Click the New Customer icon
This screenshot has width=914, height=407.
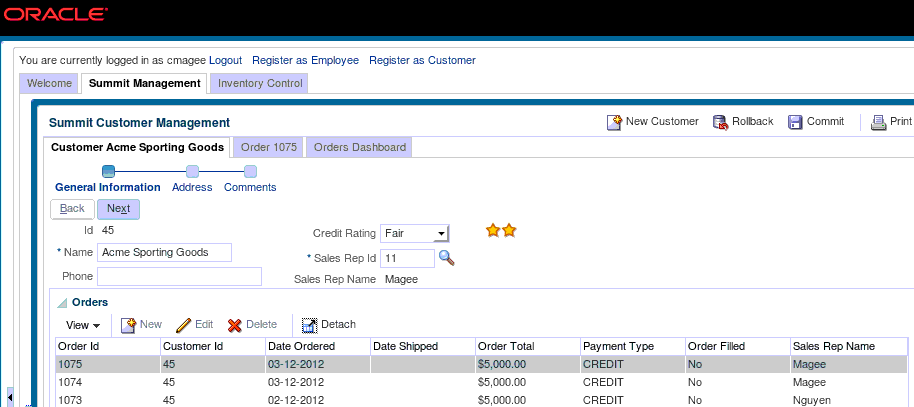tap(614, 122)
